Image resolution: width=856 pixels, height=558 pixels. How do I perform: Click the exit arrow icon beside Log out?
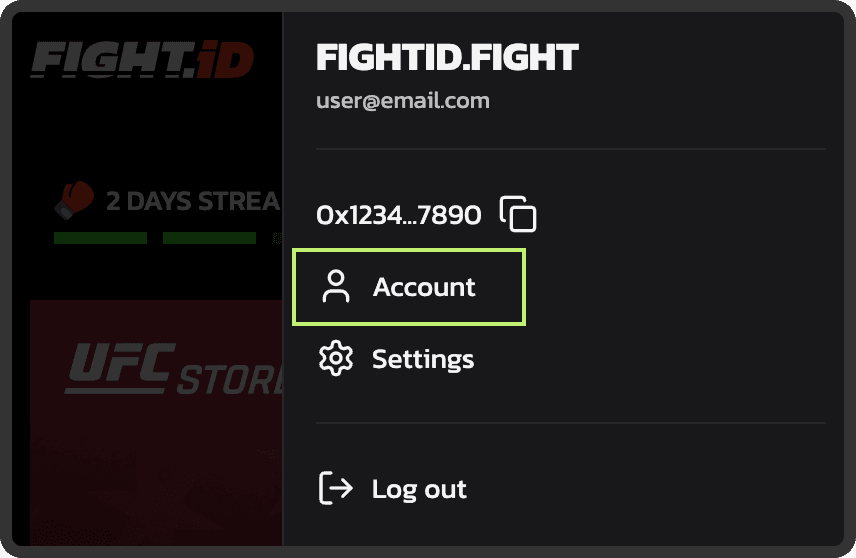tap(335, 489)
